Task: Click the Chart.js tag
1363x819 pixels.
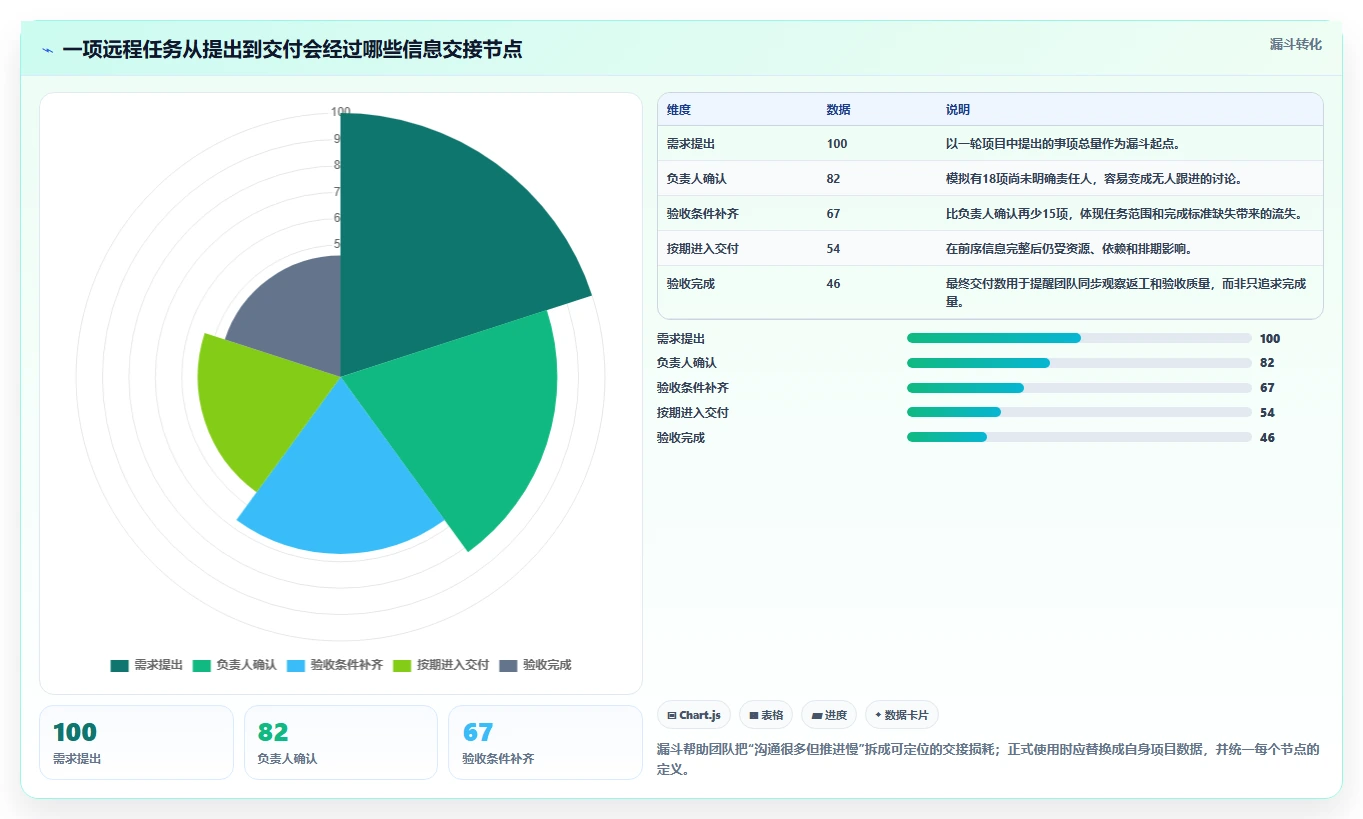Action: click(694, 715)
